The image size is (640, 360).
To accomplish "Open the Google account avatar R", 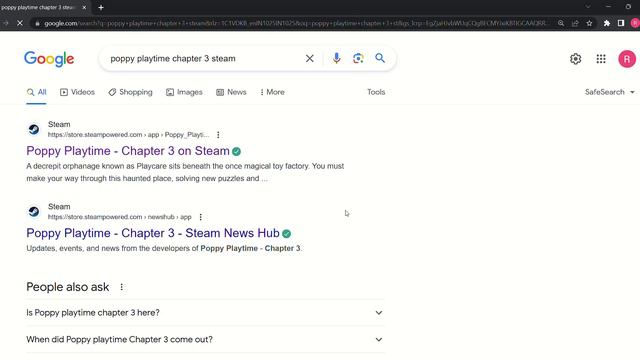I will tap(627, 59).
